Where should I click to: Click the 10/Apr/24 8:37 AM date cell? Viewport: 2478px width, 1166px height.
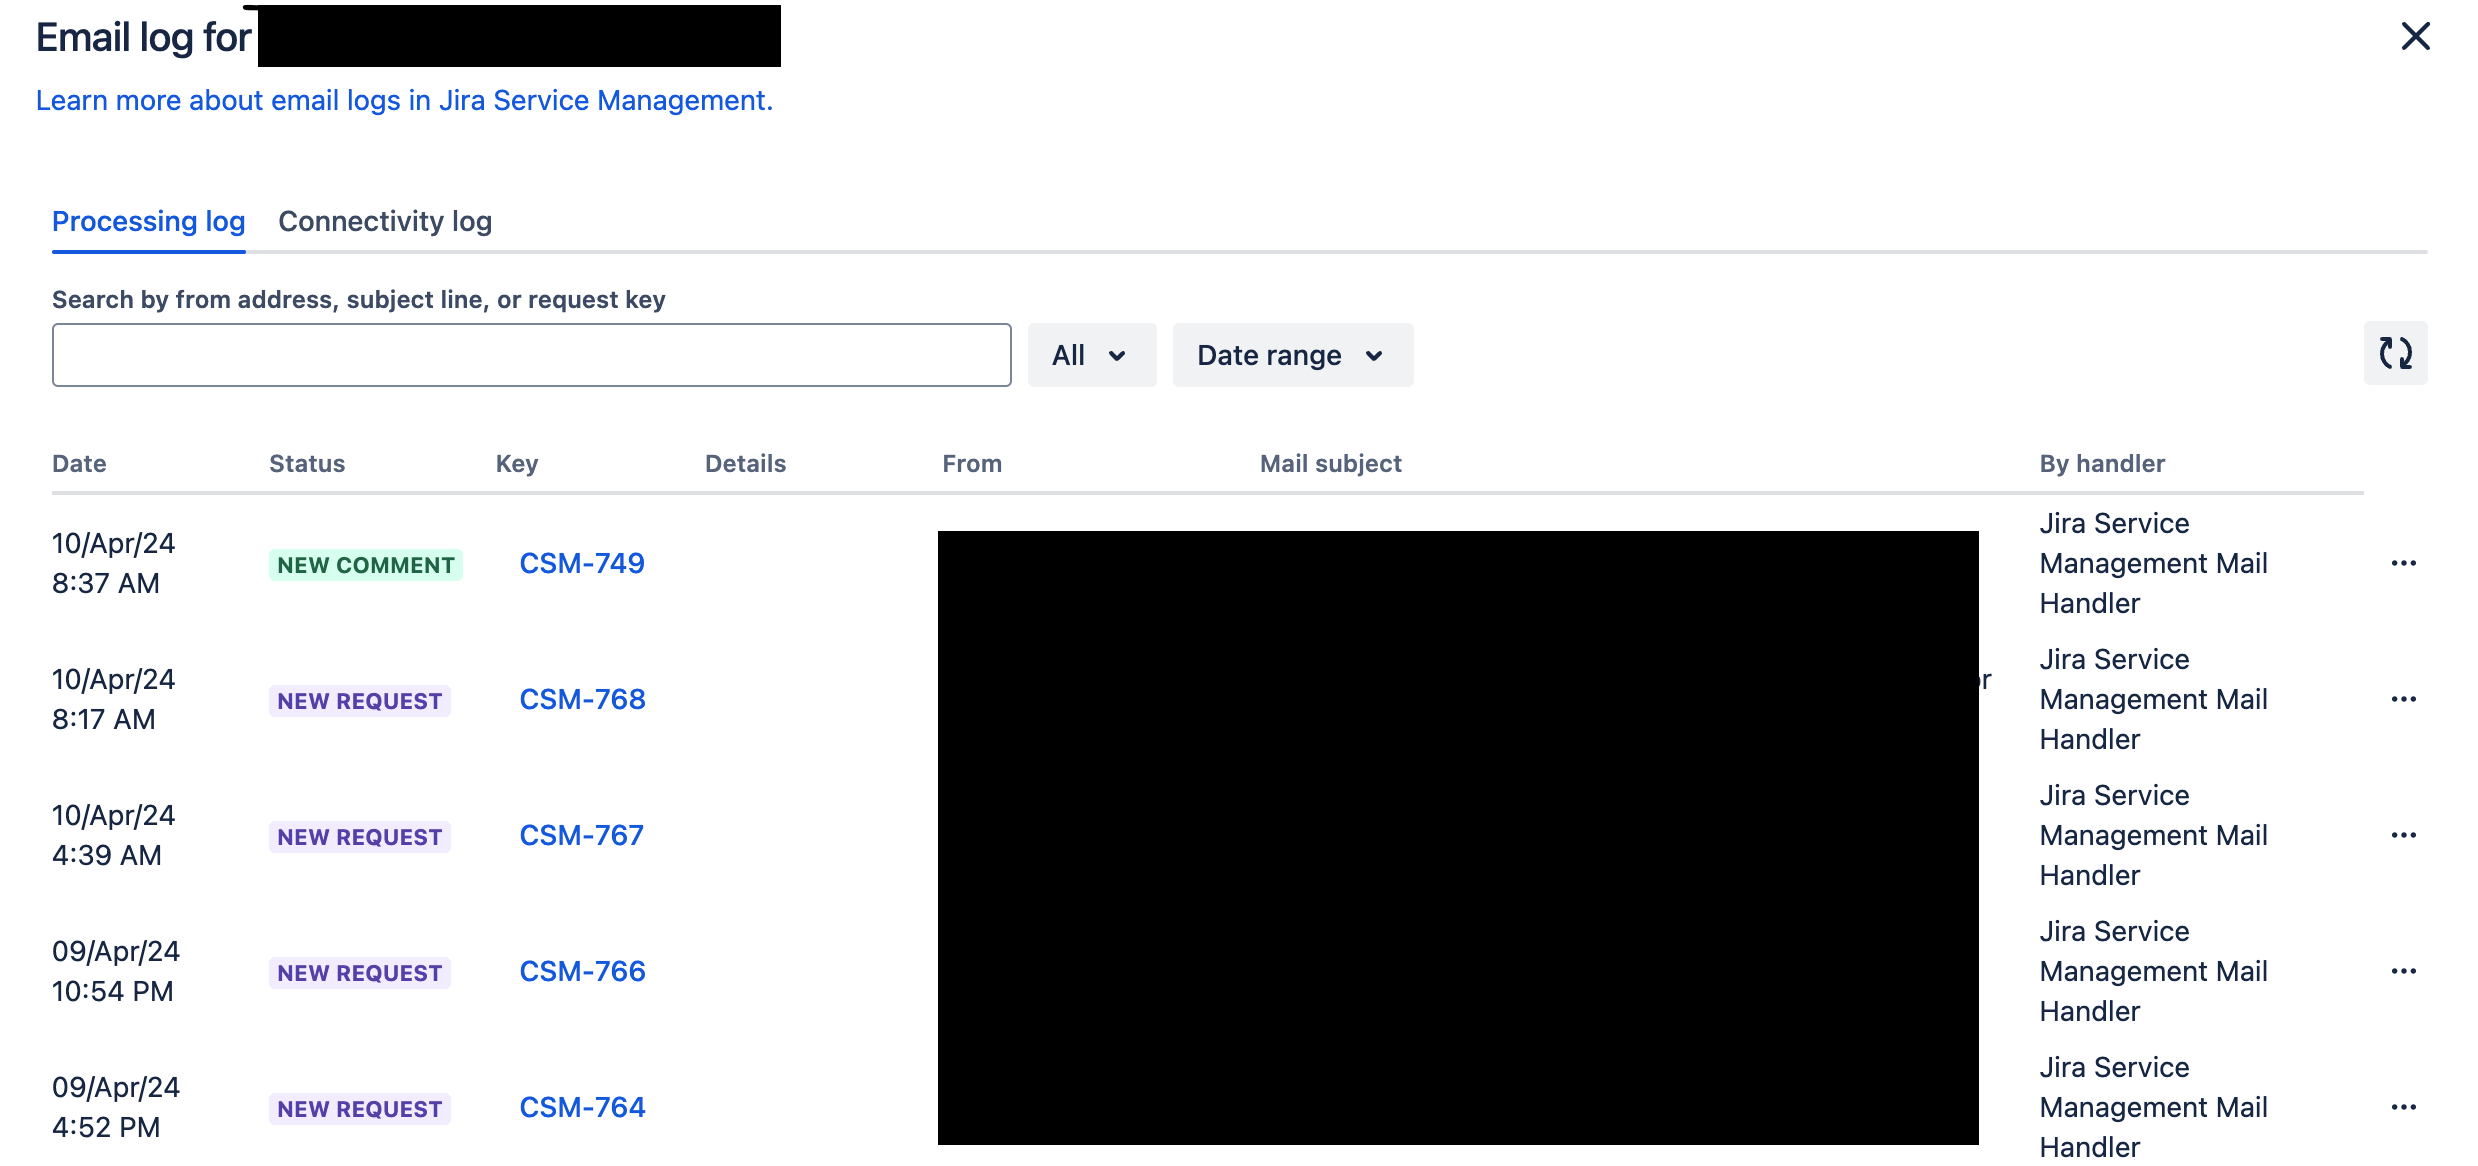[x=113, y=563]
